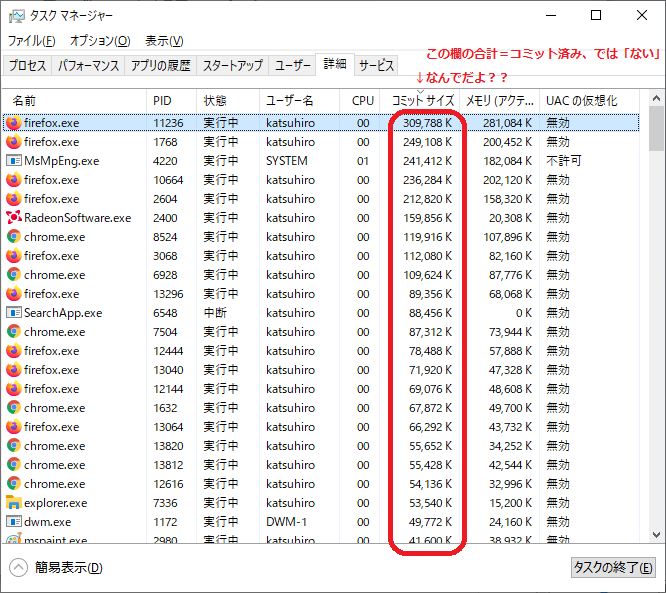Switch to the プロセス tab
Screen dimensions: 666x593
(27, 65)
